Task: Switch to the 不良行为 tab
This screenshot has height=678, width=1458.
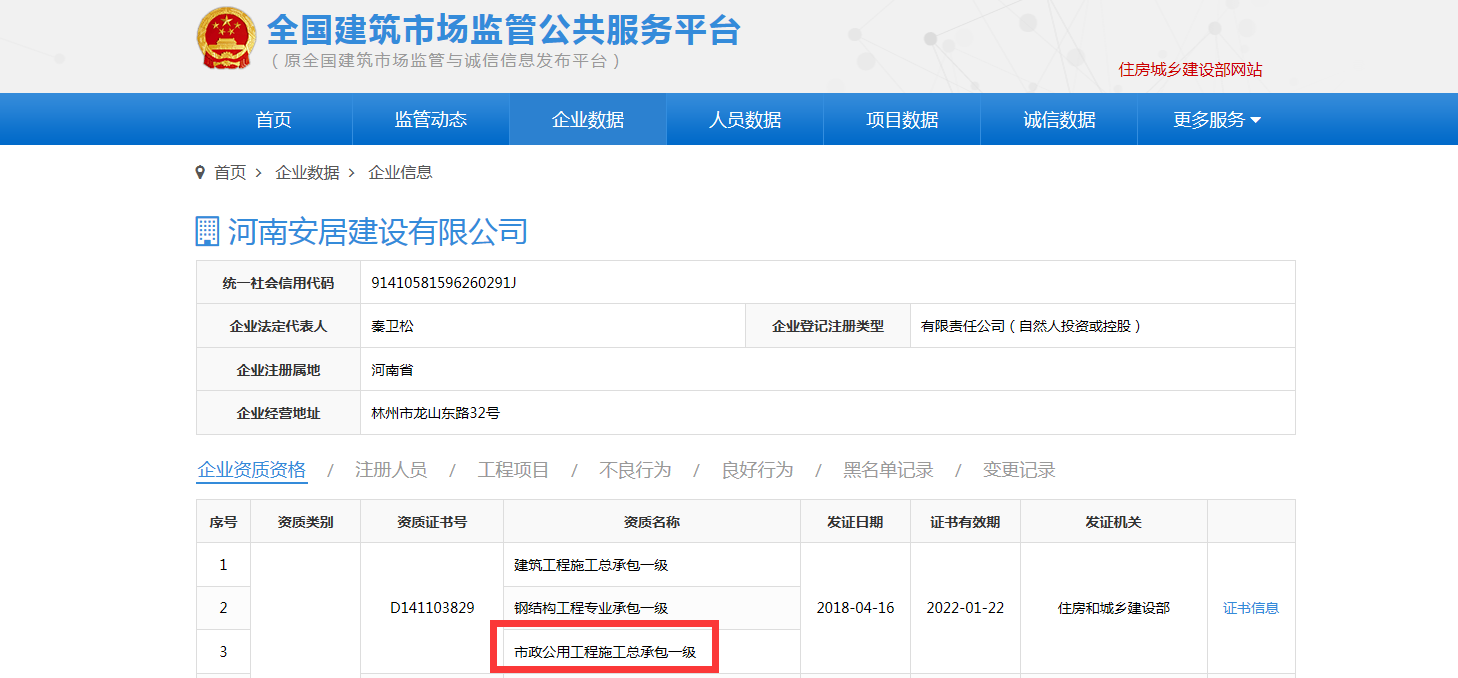Action: (x=635, y=470)
